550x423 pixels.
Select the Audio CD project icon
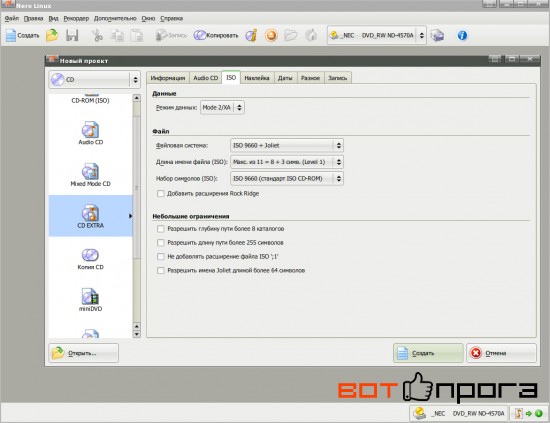pyautogui.click(x=90, y=133)
